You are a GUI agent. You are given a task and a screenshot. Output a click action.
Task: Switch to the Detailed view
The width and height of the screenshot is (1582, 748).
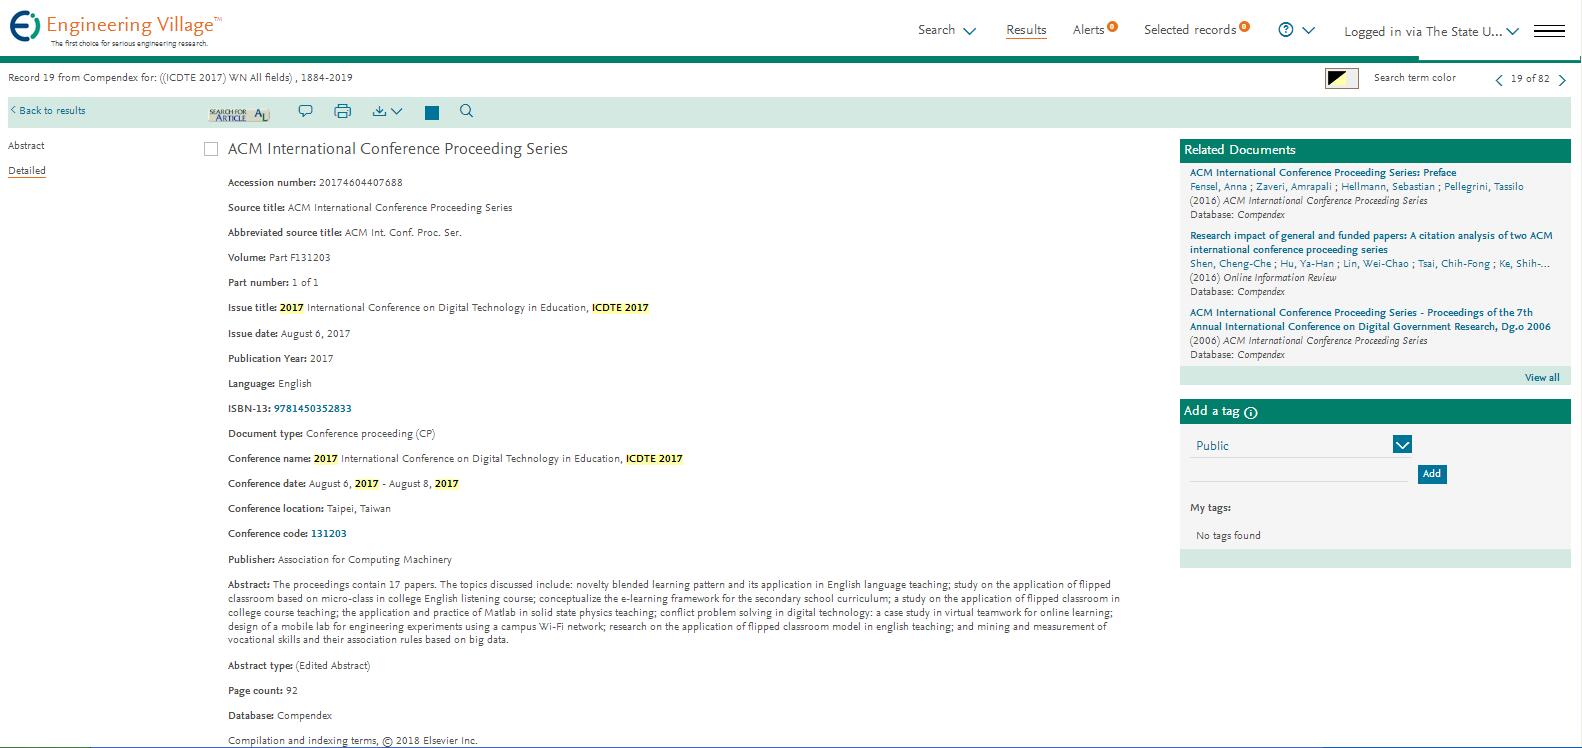point(27,171)
